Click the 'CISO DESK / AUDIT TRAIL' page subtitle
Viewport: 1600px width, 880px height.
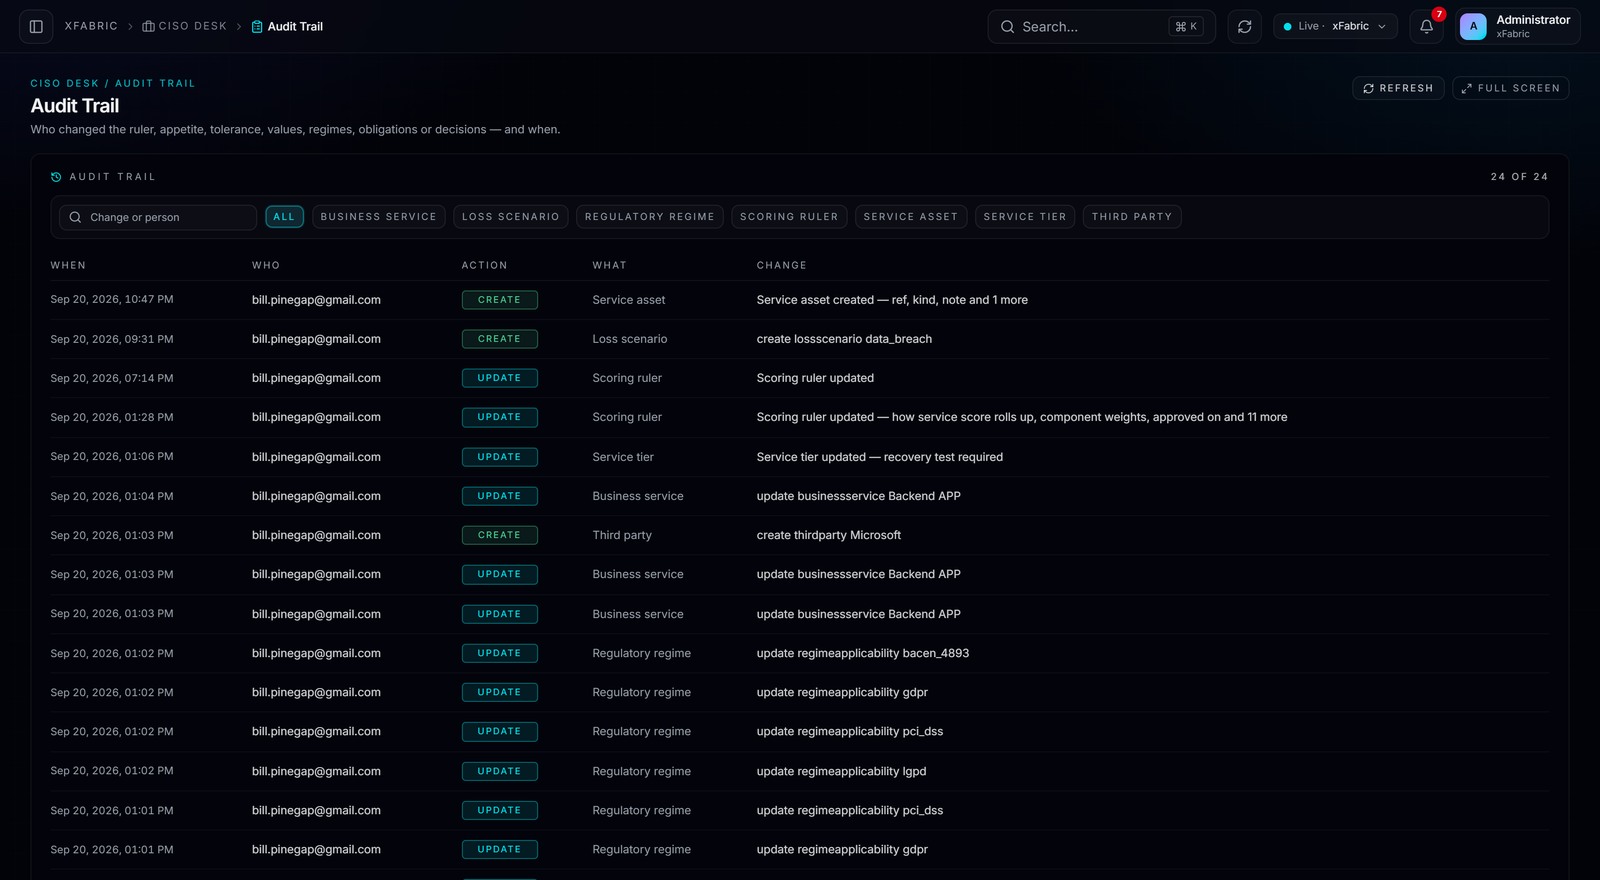point(113,84)
